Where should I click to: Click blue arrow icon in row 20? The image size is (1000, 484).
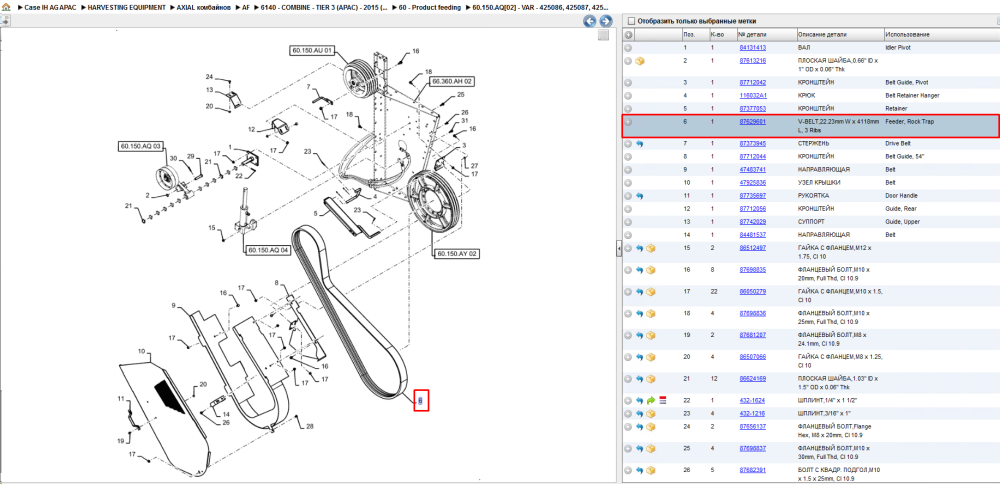point(640,357)
